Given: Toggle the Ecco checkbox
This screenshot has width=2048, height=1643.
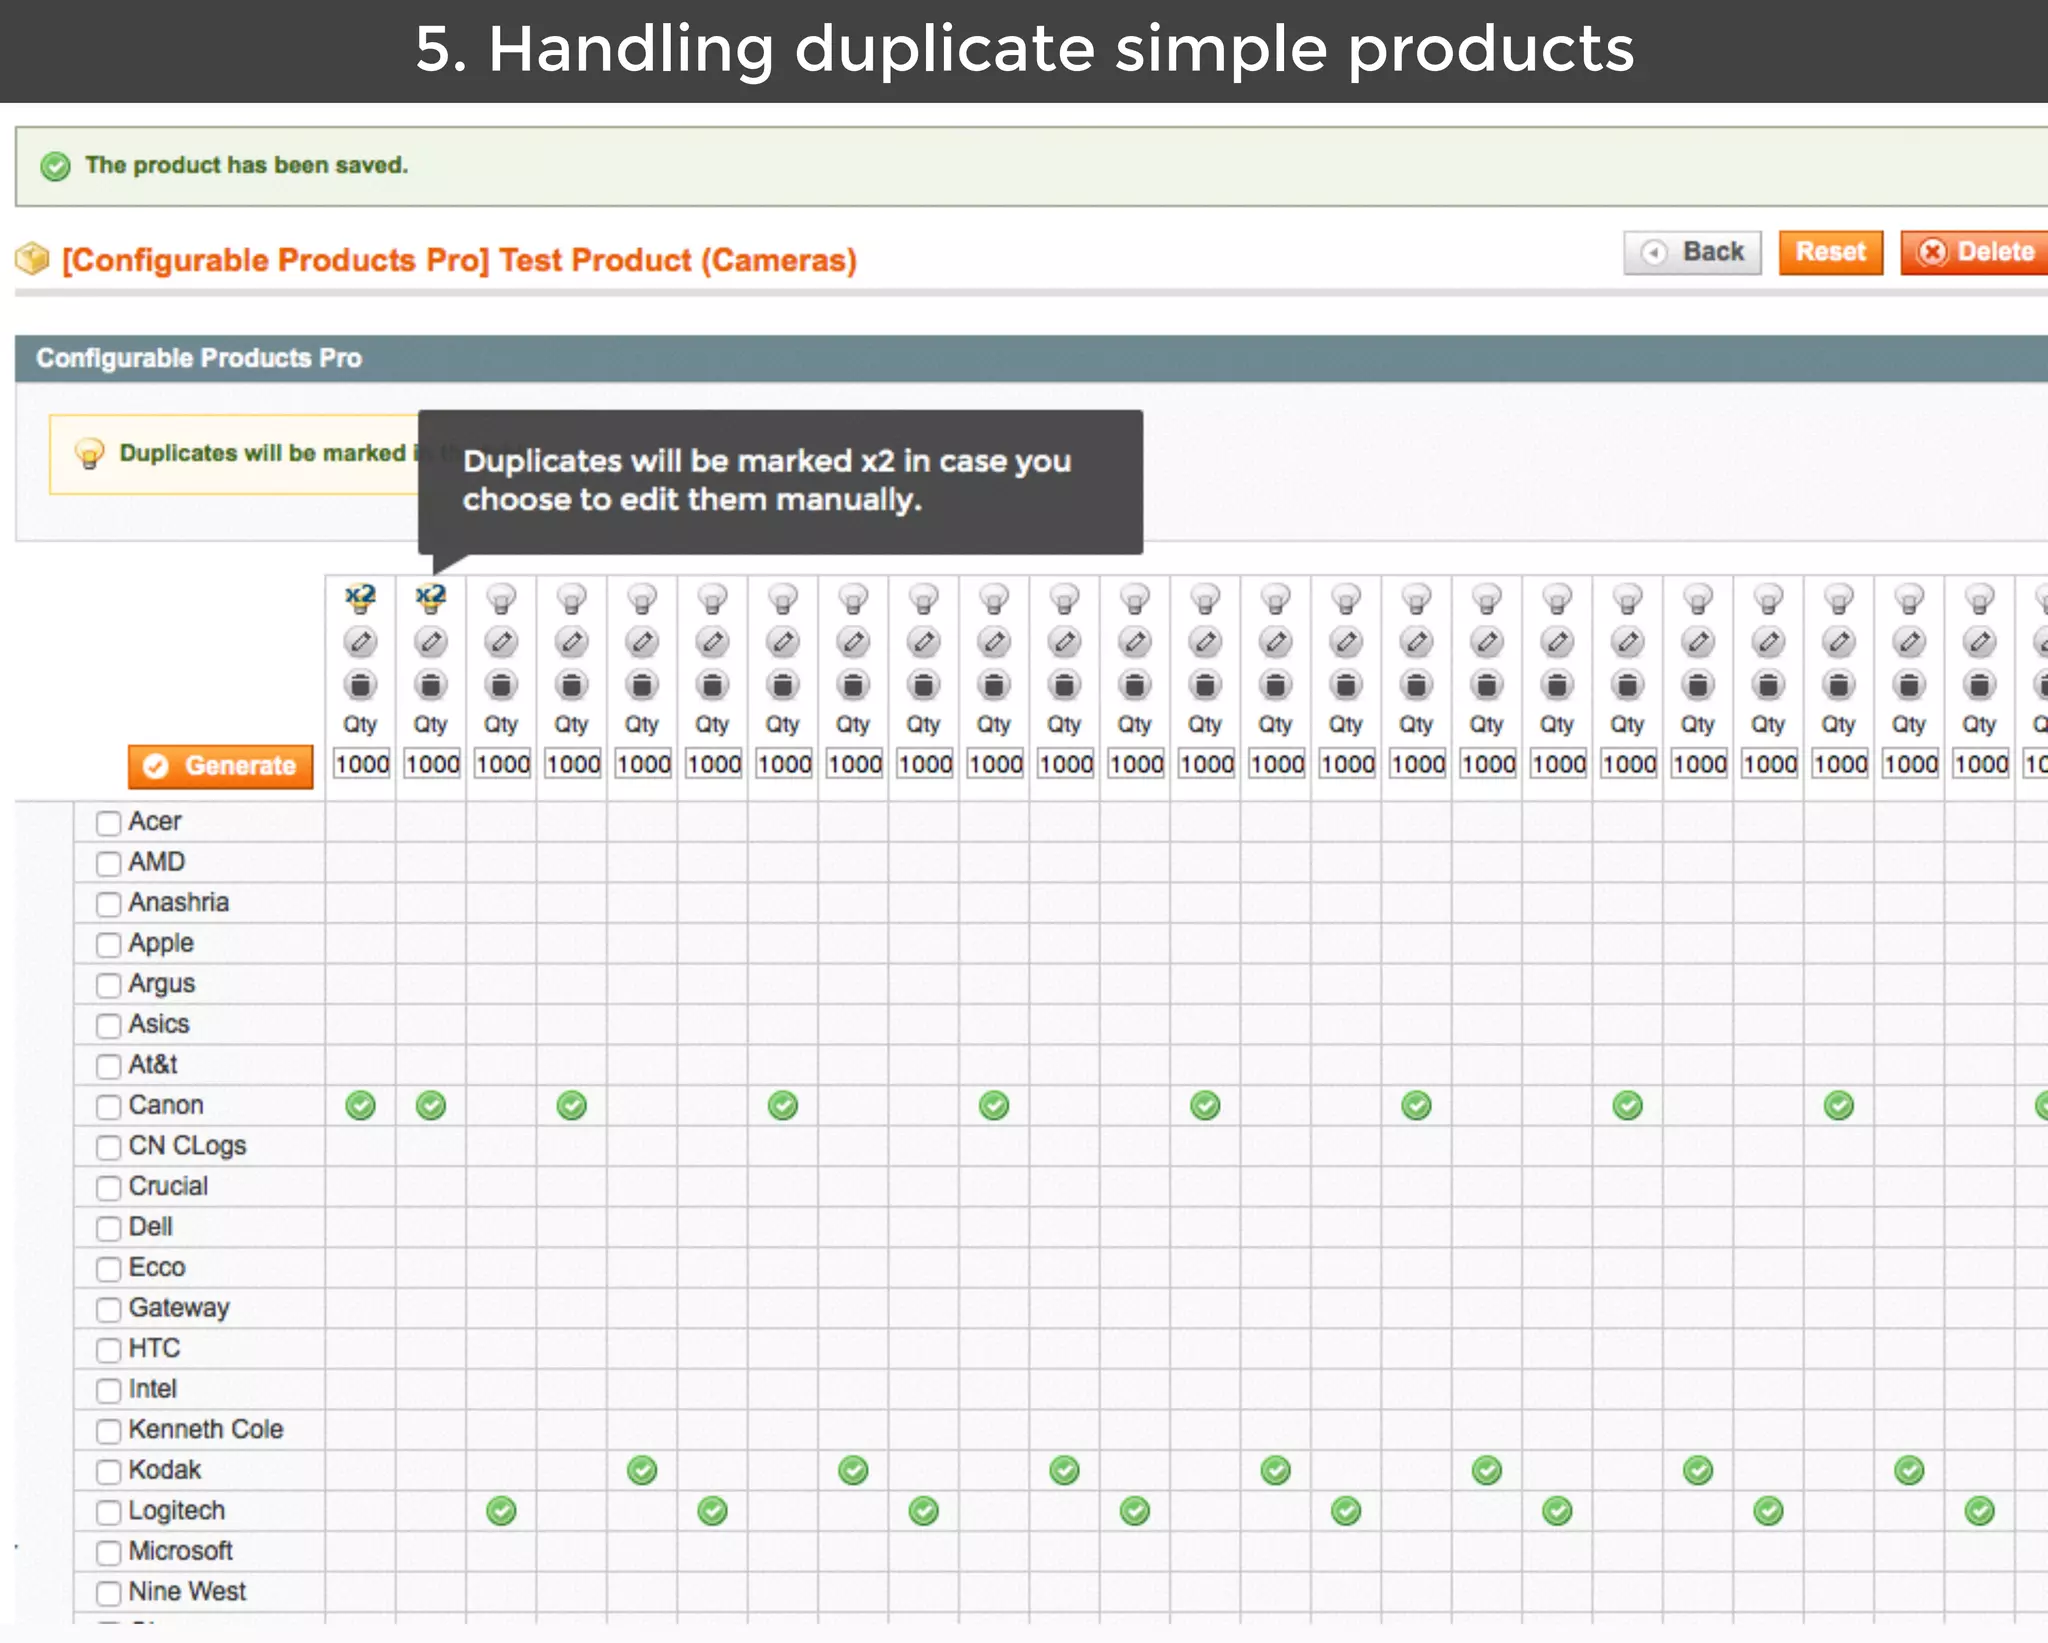Looking at the screenshot, I should (108, 1269).
